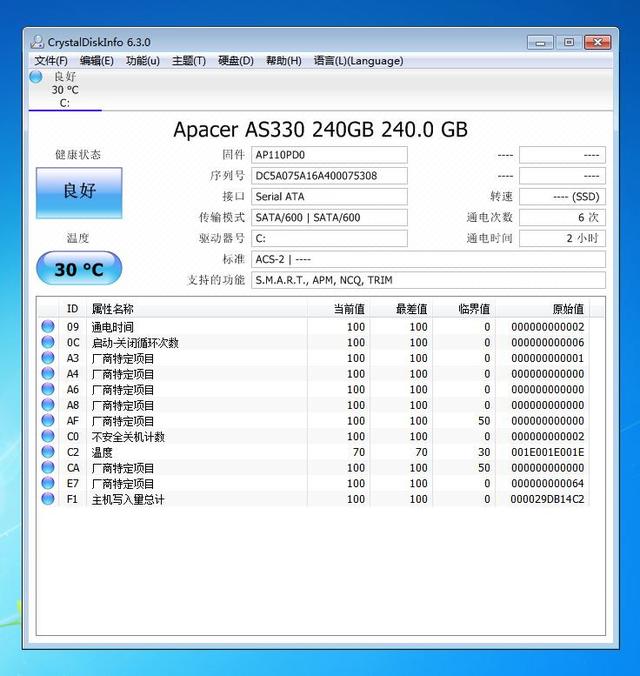Select the 温度 attribute name in row C2
Image resolution: width=640 pixels, height=676 pixels.
tap(102, 452)
